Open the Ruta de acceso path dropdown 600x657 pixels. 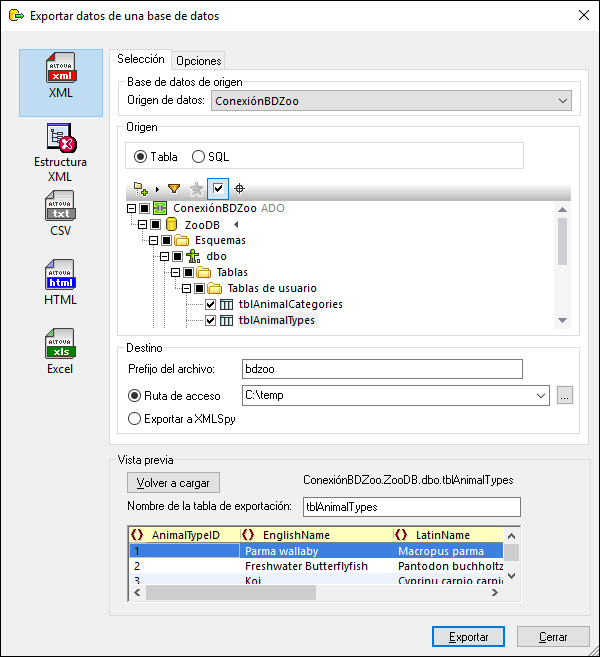pyautogui.click(x=541, y=395)
